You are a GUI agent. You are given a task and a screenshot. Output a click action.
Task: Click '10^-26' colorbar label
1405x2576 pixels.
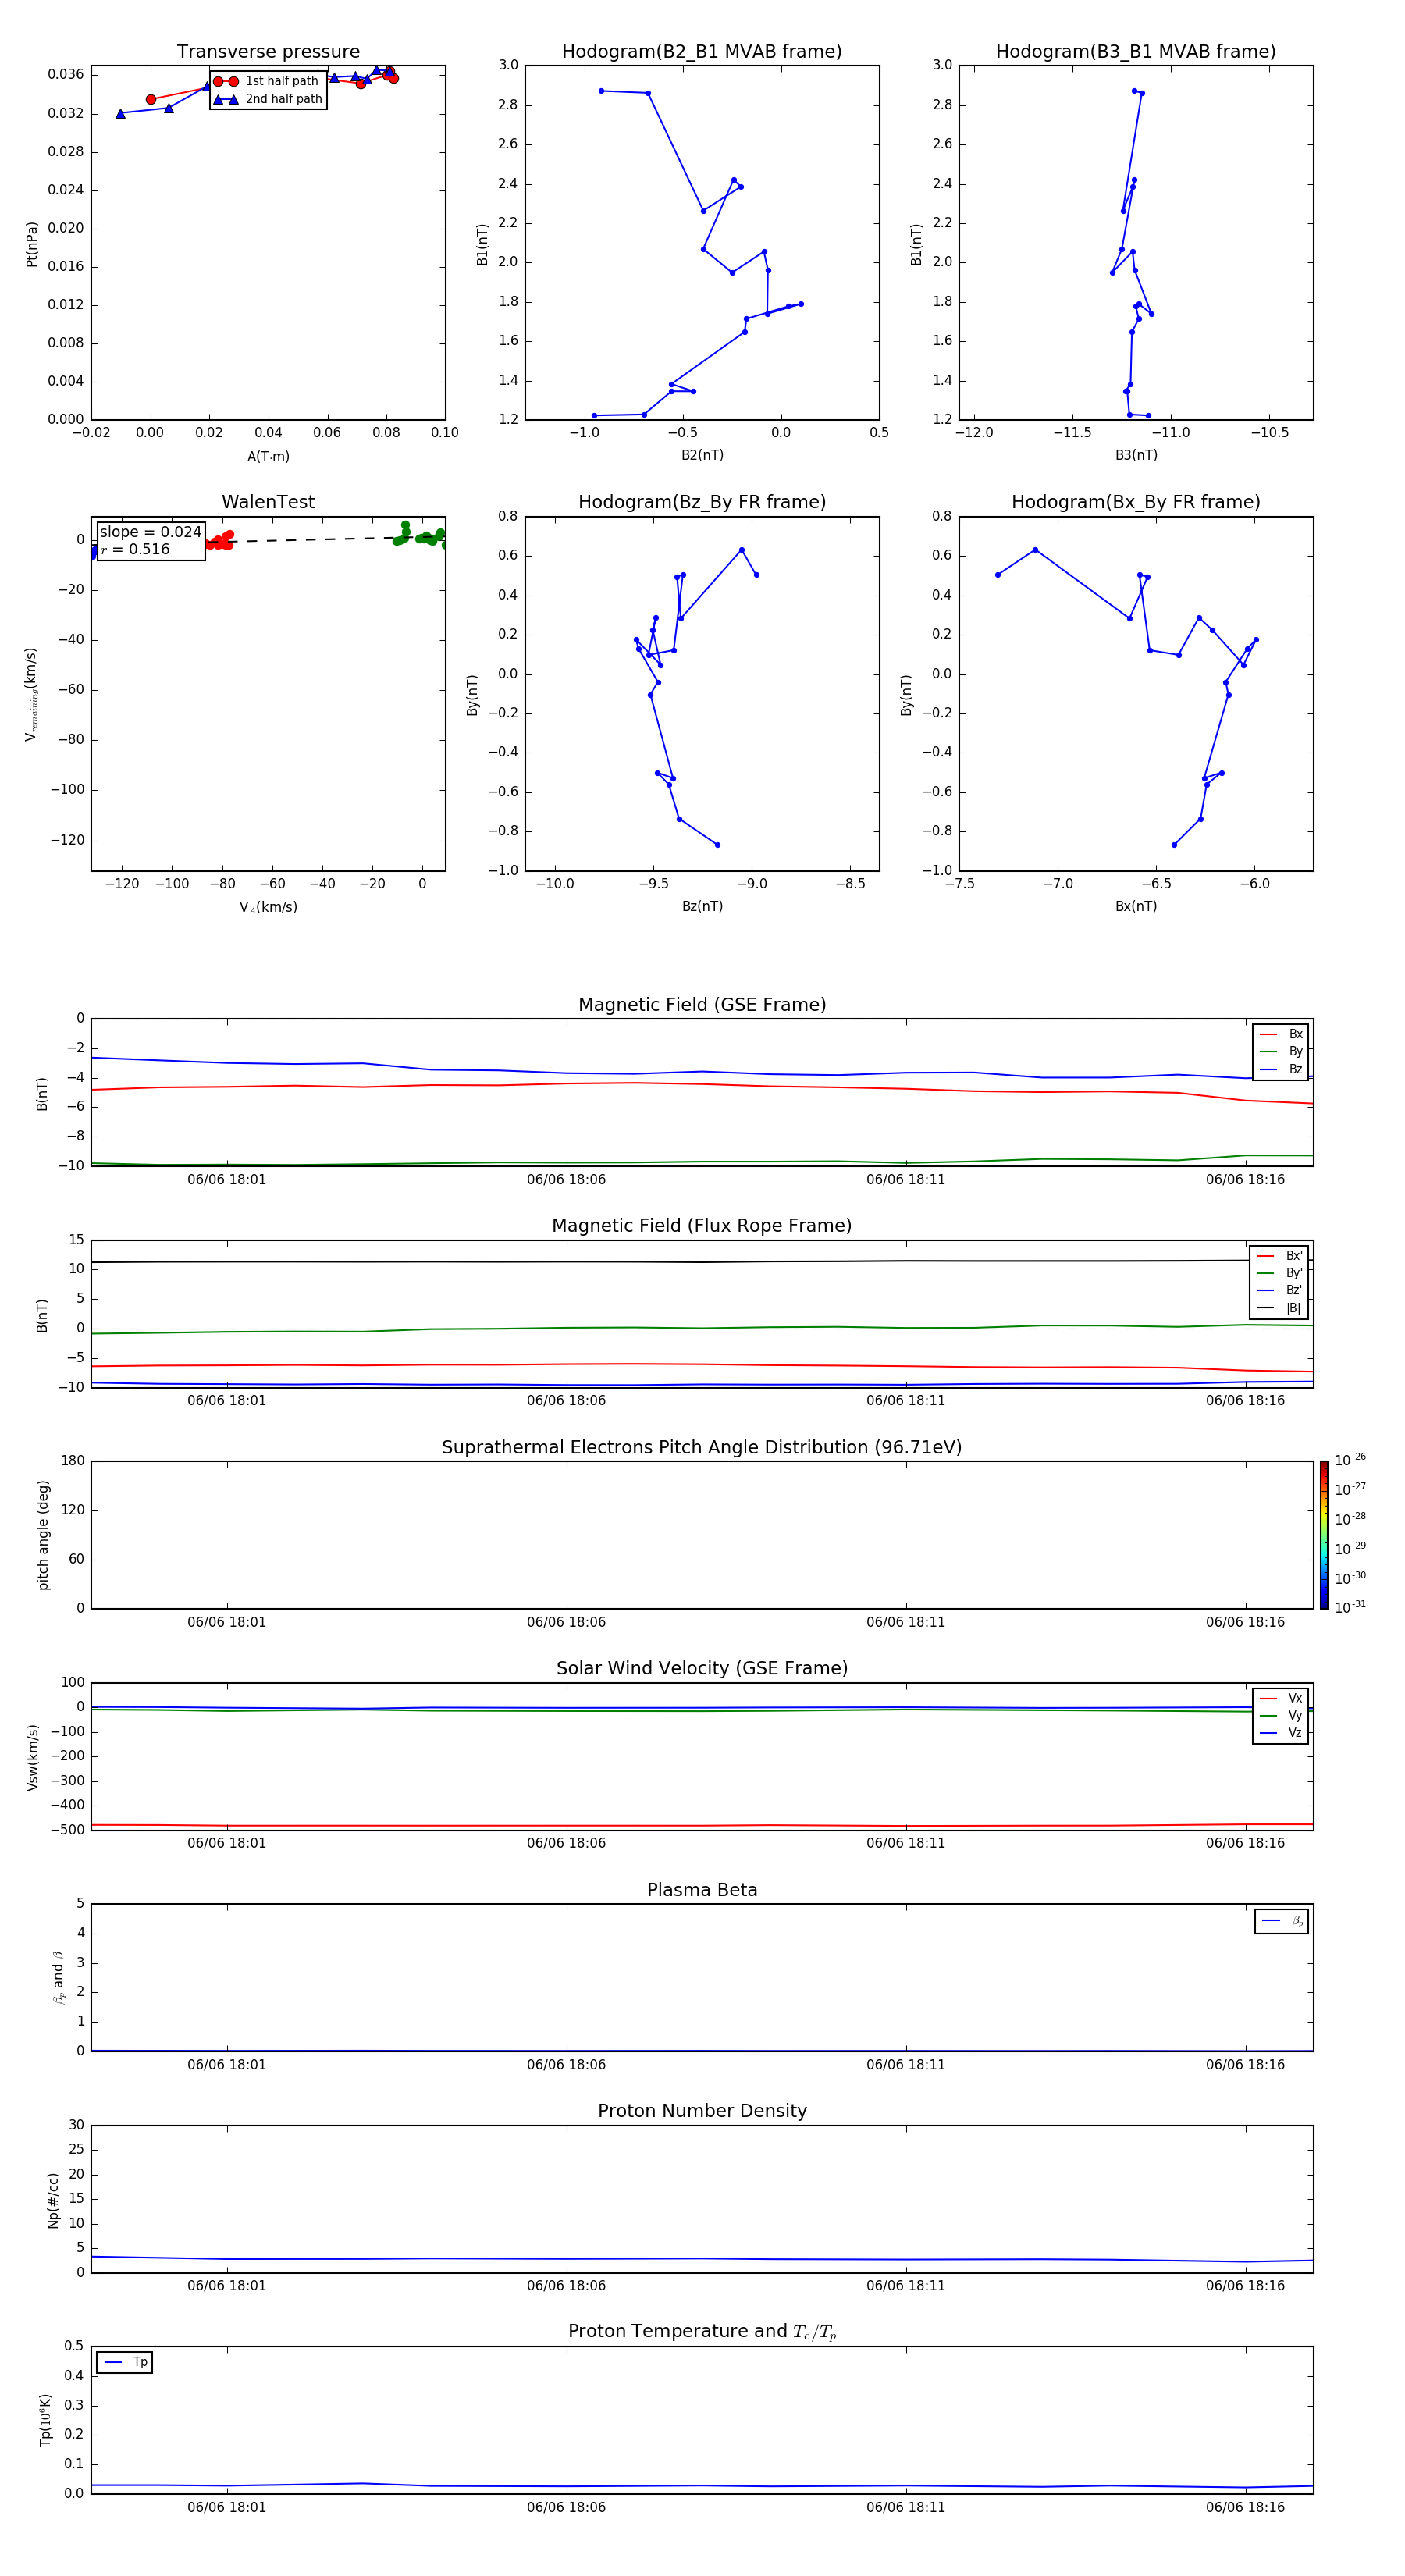point(1350,1460)
